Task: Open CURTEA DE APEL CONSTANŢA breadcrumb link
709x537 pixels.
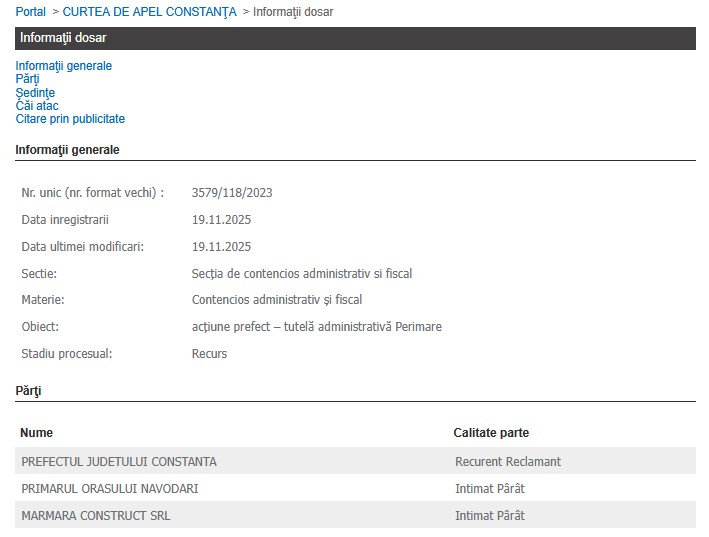Action: [149, 12]
